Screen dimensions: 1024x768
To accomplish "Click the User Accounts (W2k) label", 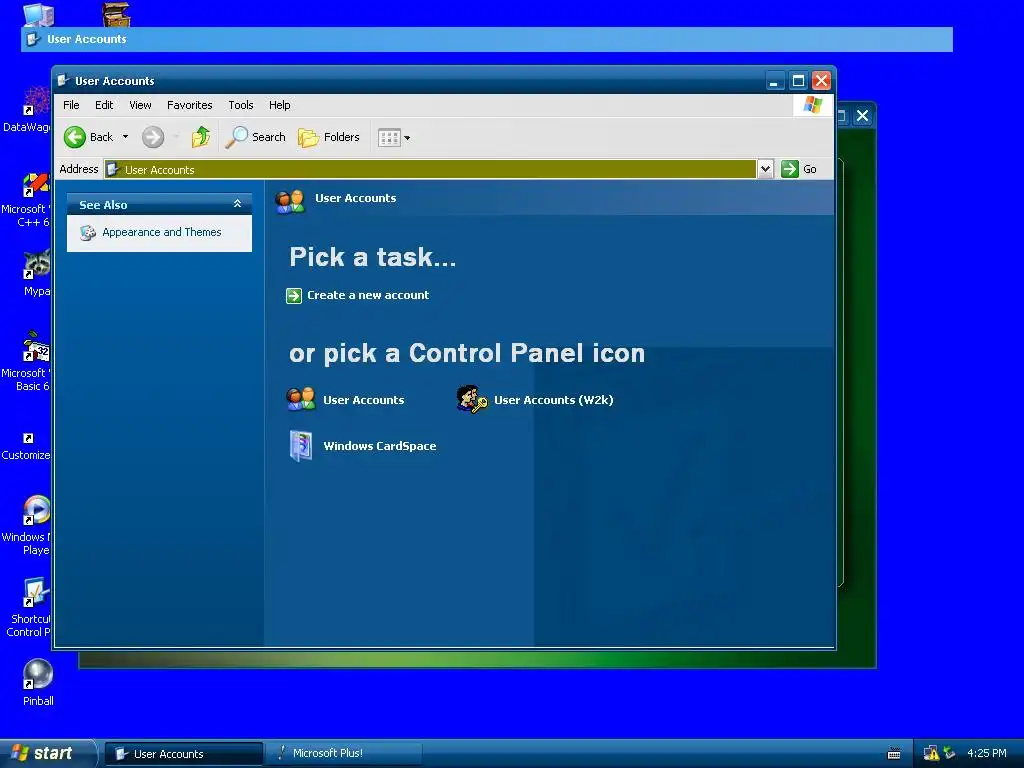I will pos(553,400).
